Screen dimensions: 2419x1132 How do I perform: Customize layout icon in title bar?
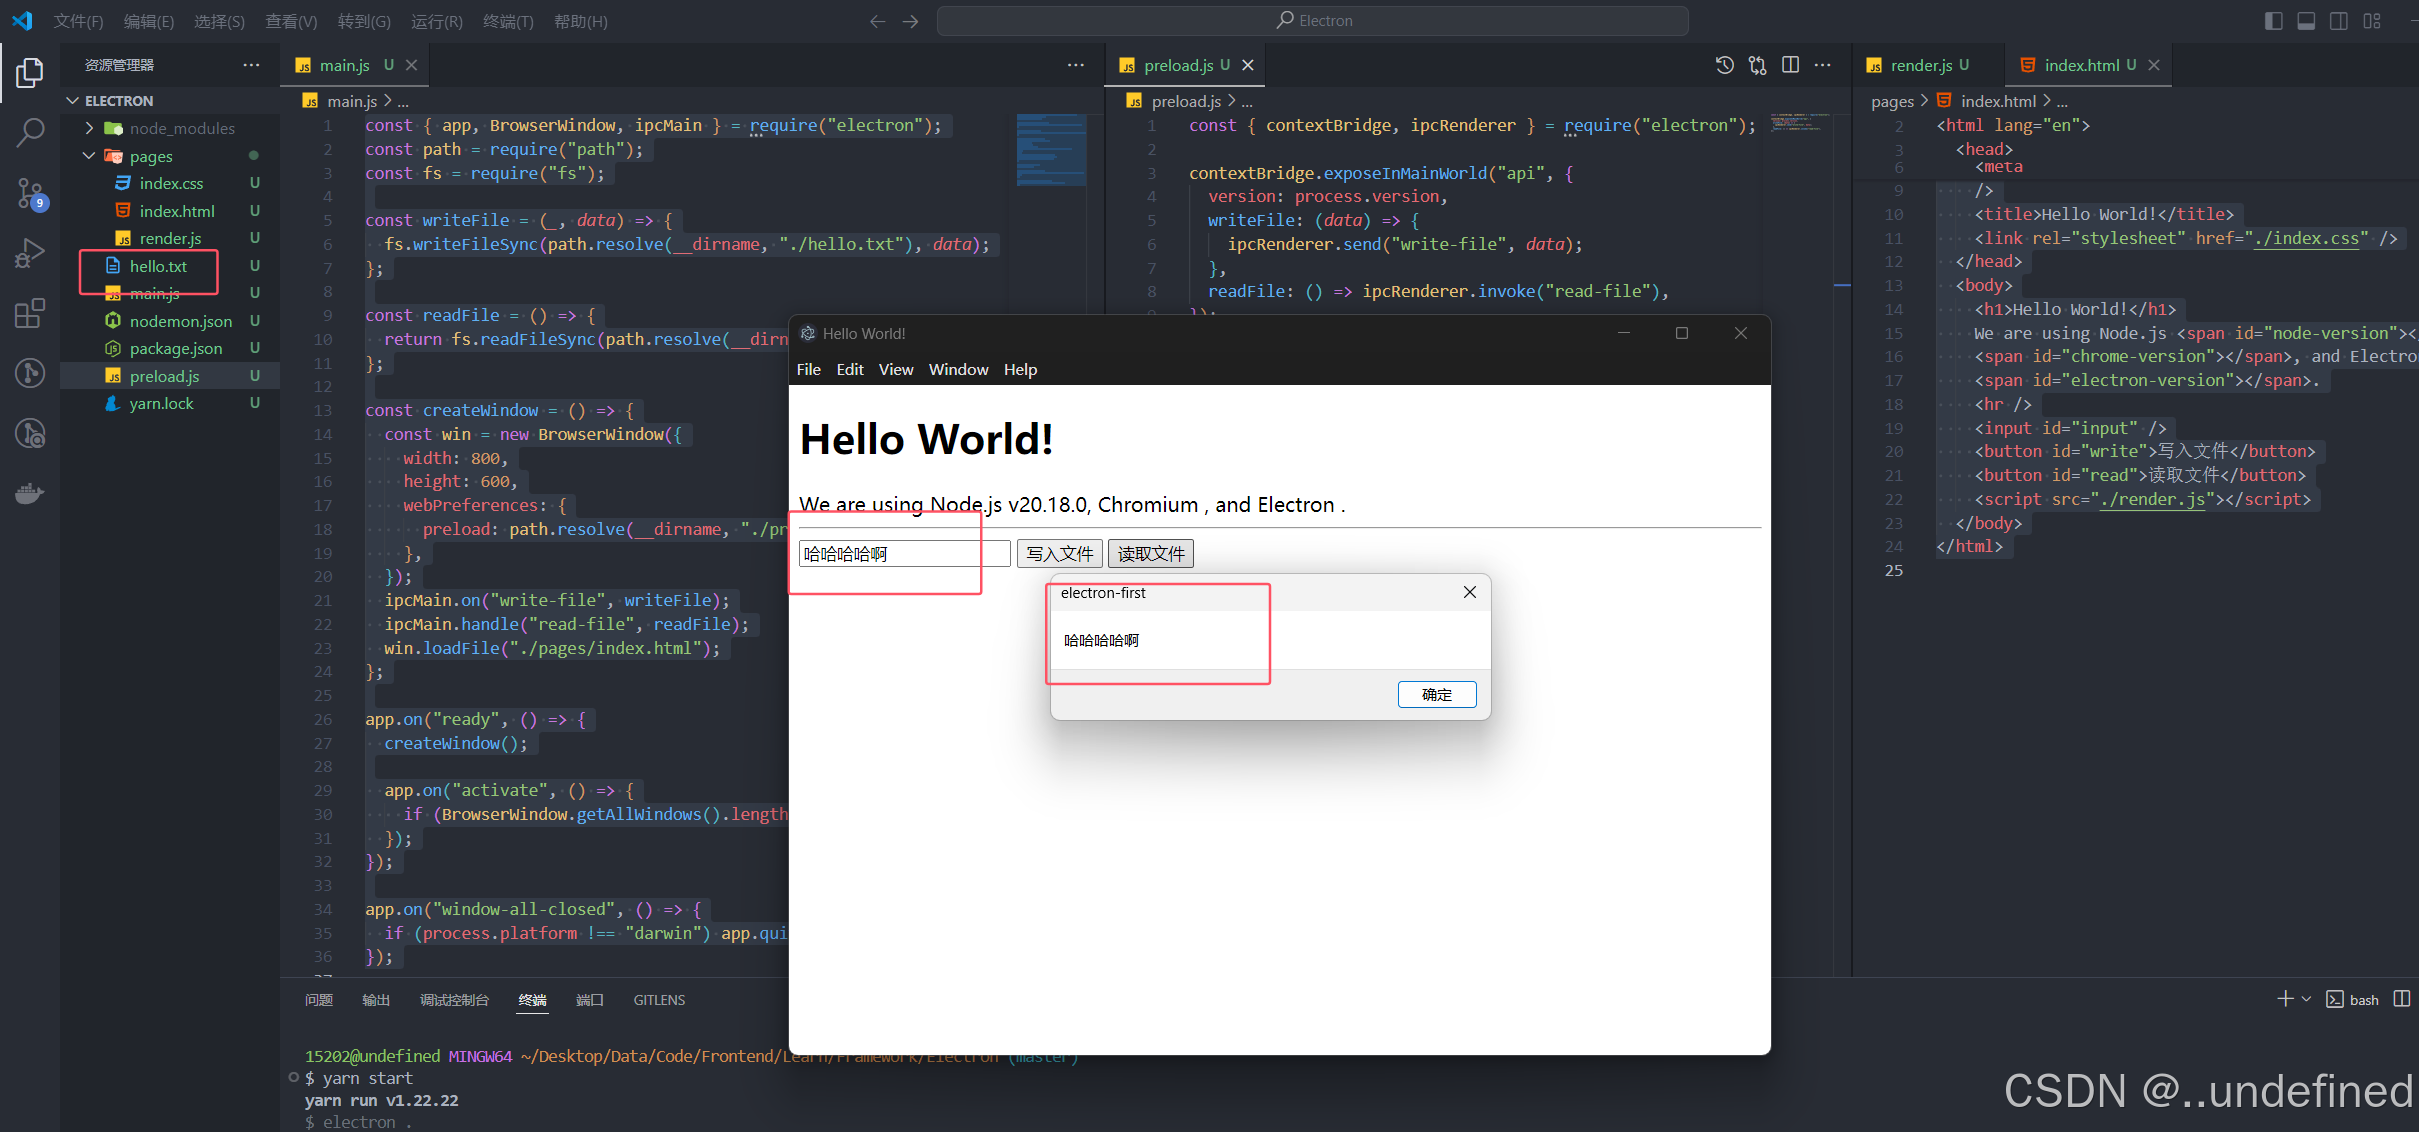(2372, 21)
